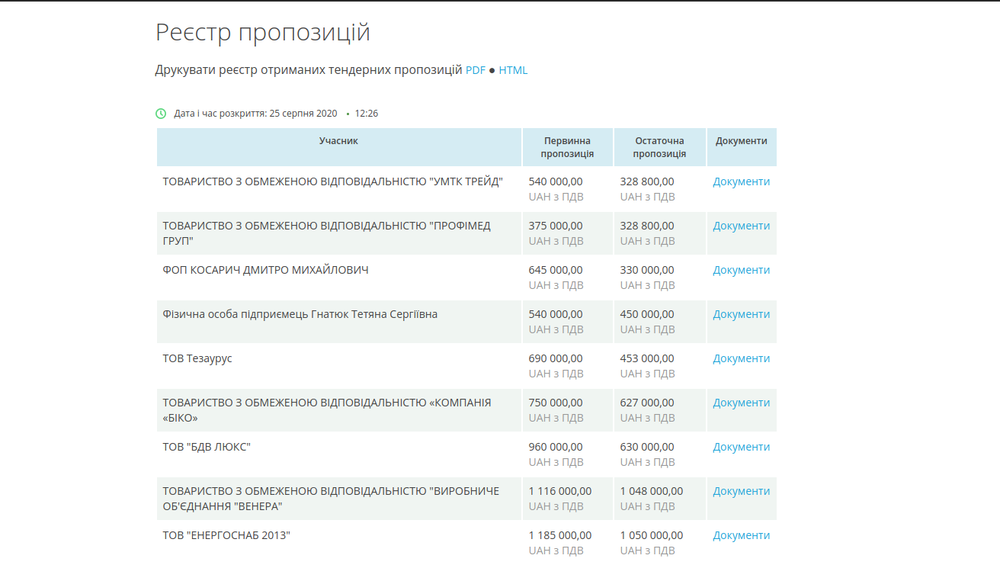Click initial bid 375 000,00
The width and height of the screenshot is (1000, 581).
555,226
